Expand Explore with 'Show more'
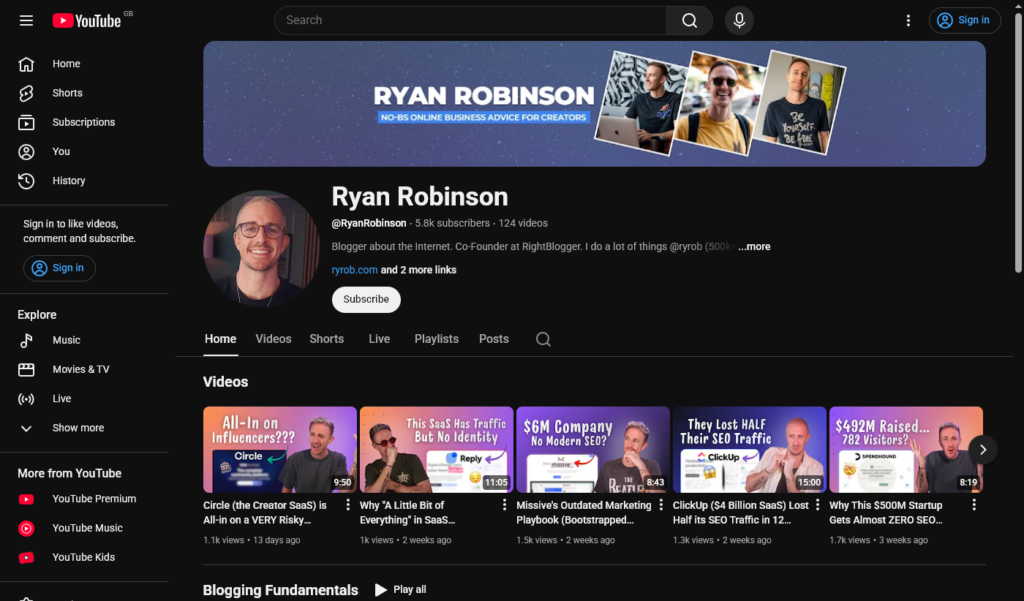This screenshot has height=601, width=1024. click(x=76, y=427)
